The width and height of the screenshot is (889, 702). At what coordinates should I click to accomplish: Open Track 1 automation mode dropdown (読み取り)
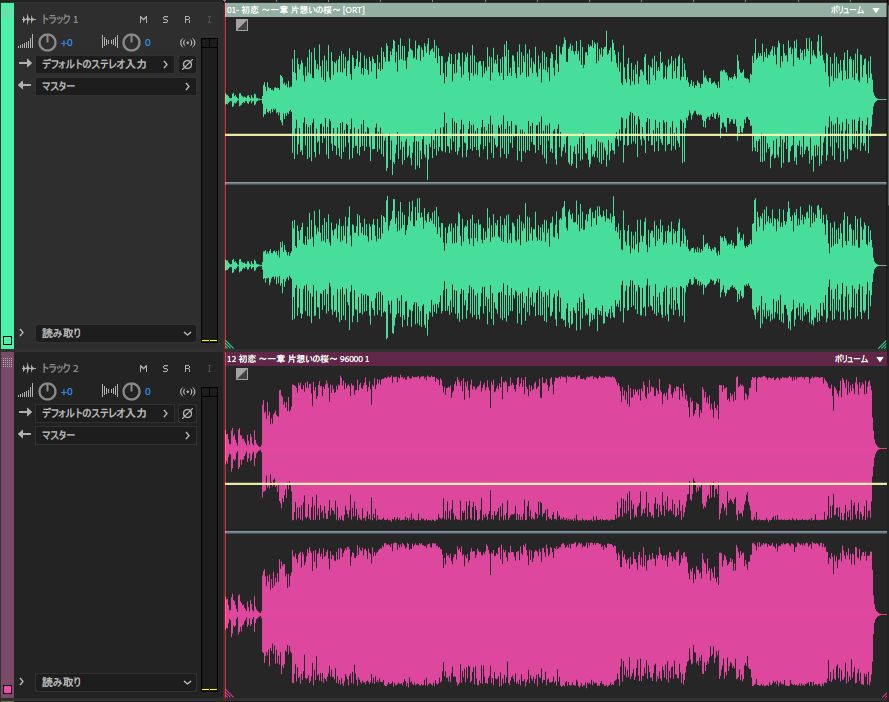click(x=116, y=333)
